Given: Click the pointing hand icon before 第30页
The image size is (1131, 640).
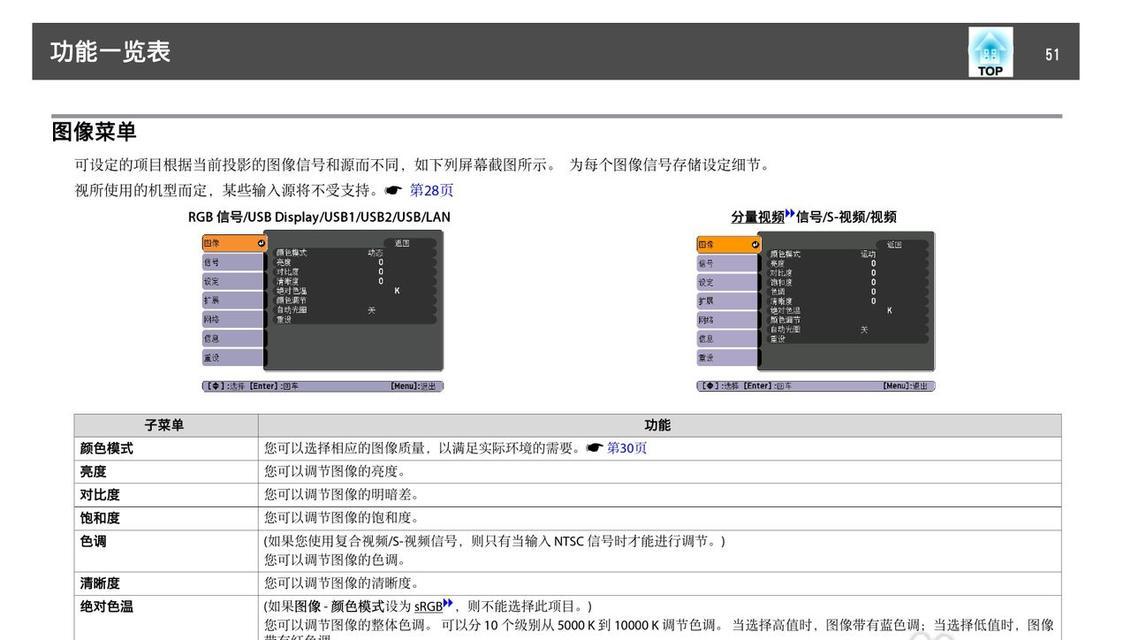Looking at the screenshot, I should click(x=594, y=448).
